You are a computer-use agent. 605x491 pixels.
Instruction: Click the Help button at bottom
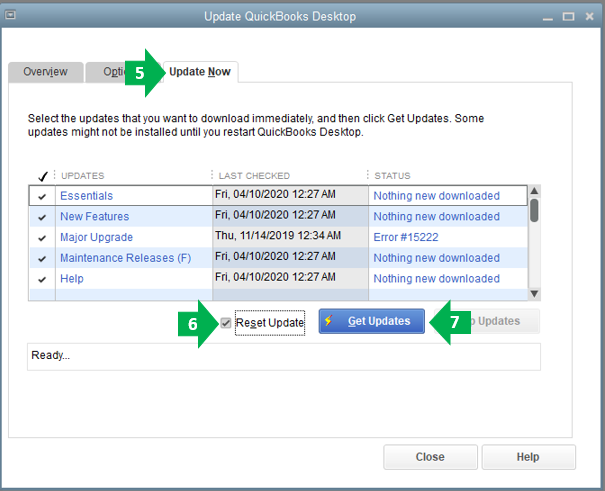(x=528, y=457)
